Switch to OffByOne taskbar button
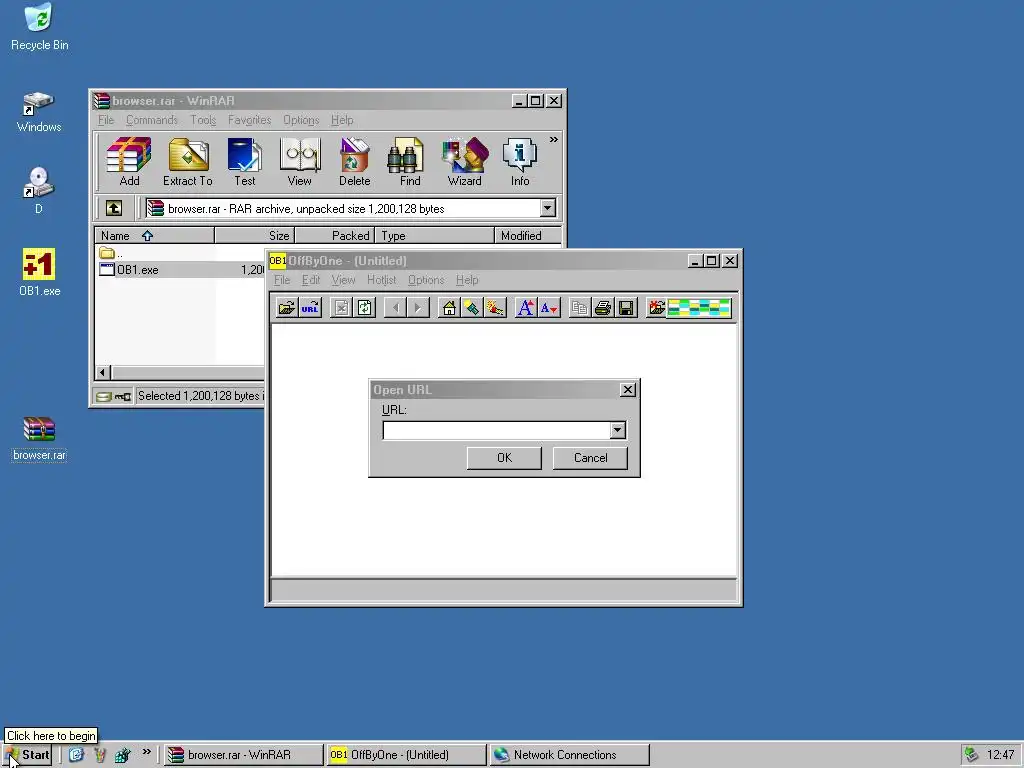The width and height of the screenshot is (1024, 768). [x=406, y=755]
